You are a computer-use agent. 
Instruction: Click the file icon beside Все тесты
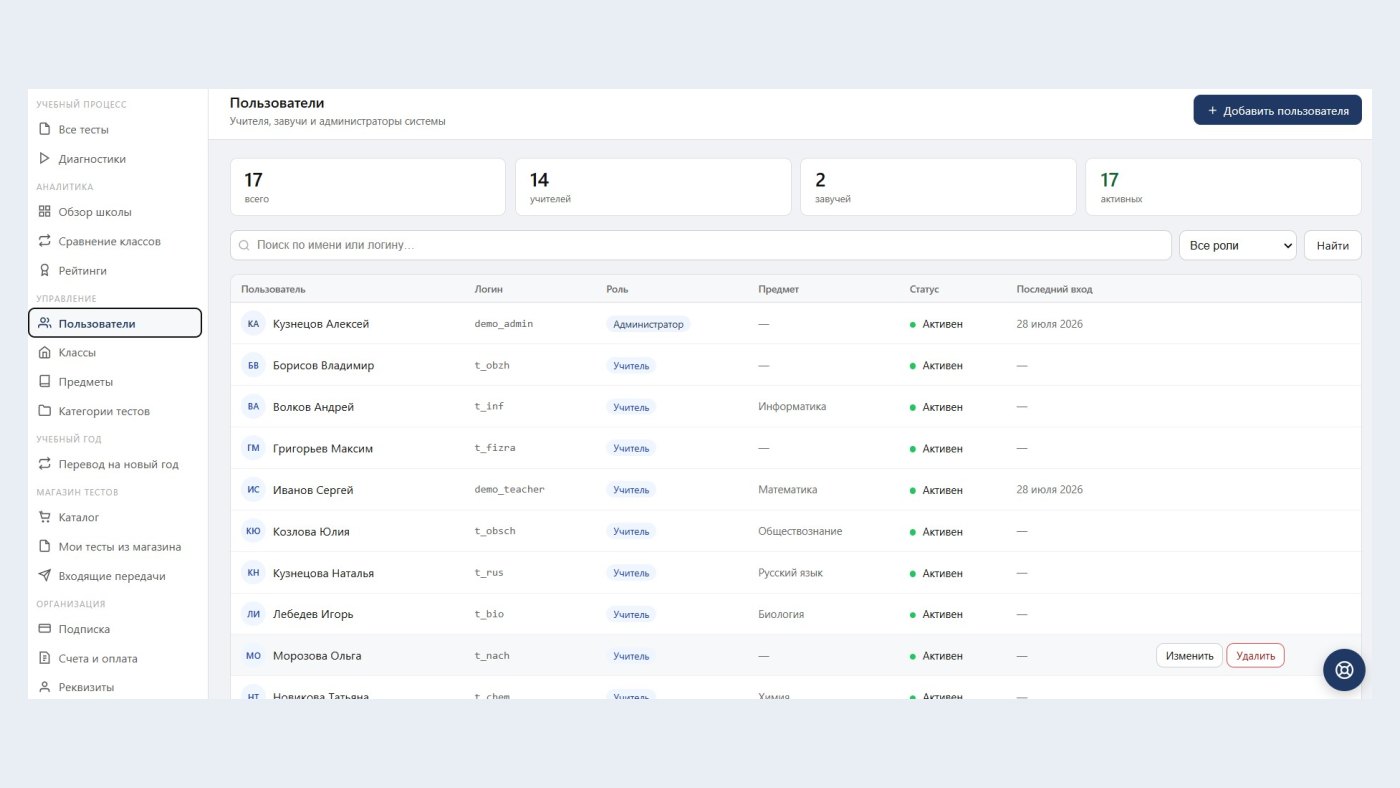(x=44, y=129)
